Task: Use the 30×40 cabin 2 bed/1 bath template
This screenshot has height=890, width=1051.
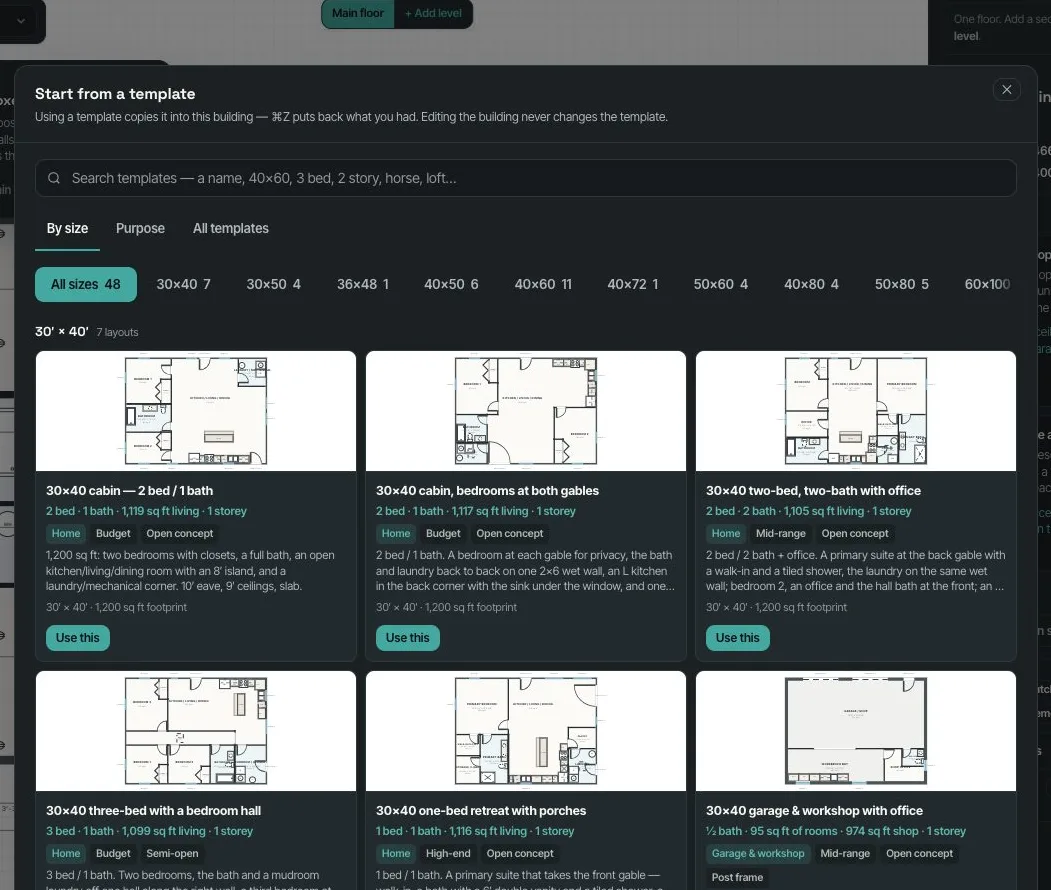Action: pos(78,637)
